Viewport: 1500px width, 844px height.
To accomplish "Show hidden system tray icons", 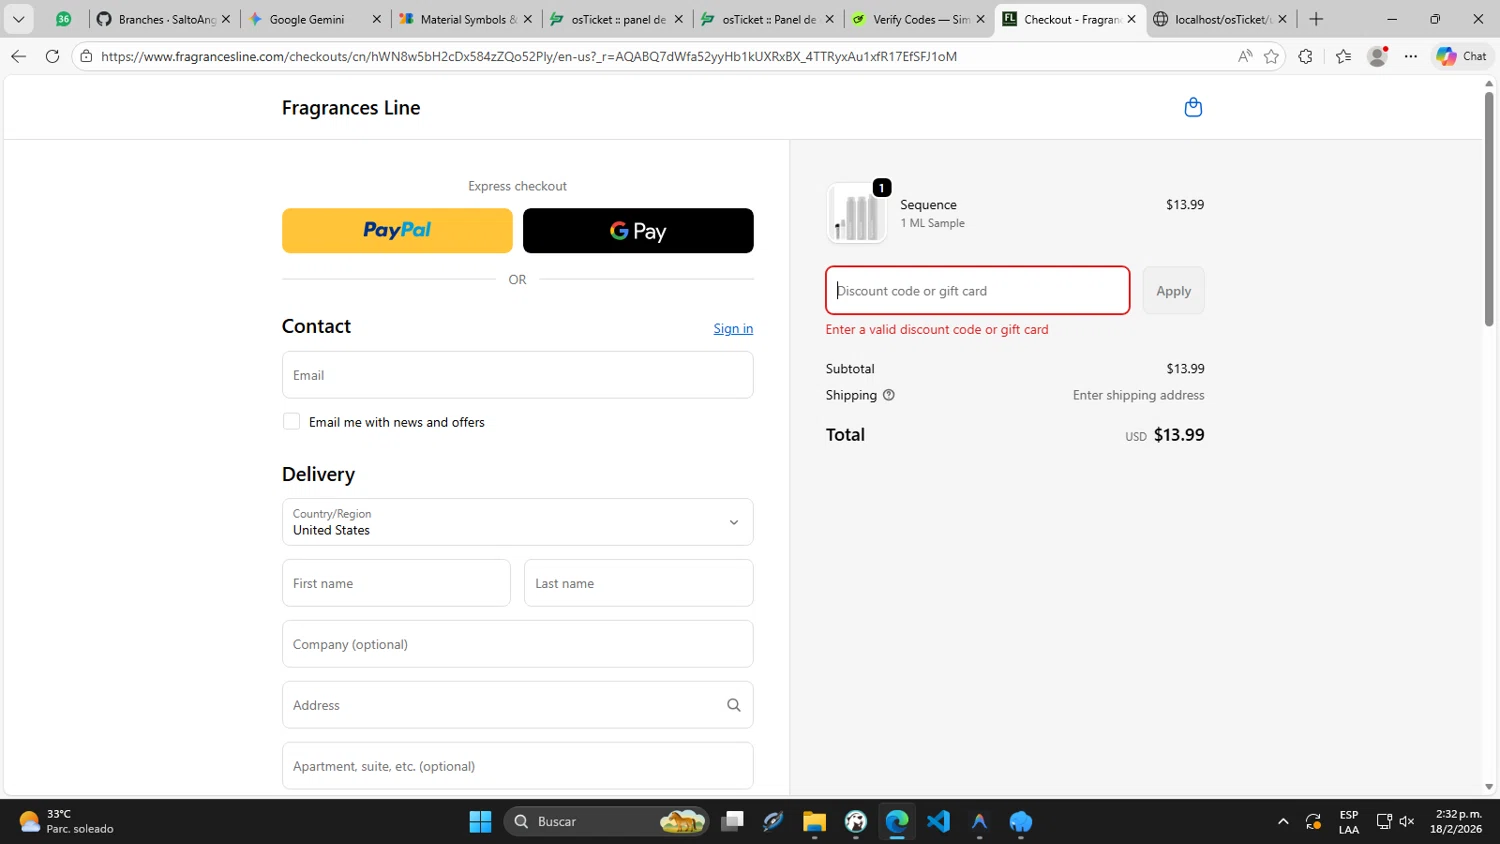I will tap(1283, 821).
